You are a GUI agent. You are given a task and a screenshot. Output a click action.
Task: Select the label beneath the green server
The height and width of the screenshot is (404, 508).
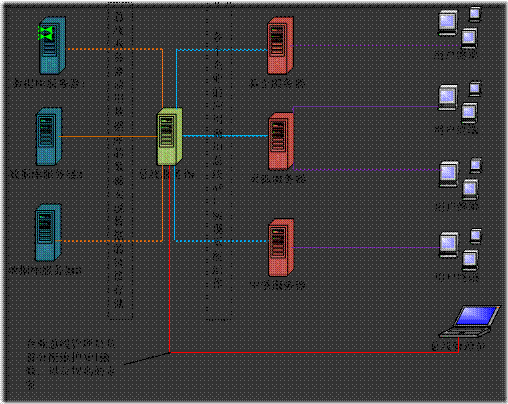[x=167, y=174]
